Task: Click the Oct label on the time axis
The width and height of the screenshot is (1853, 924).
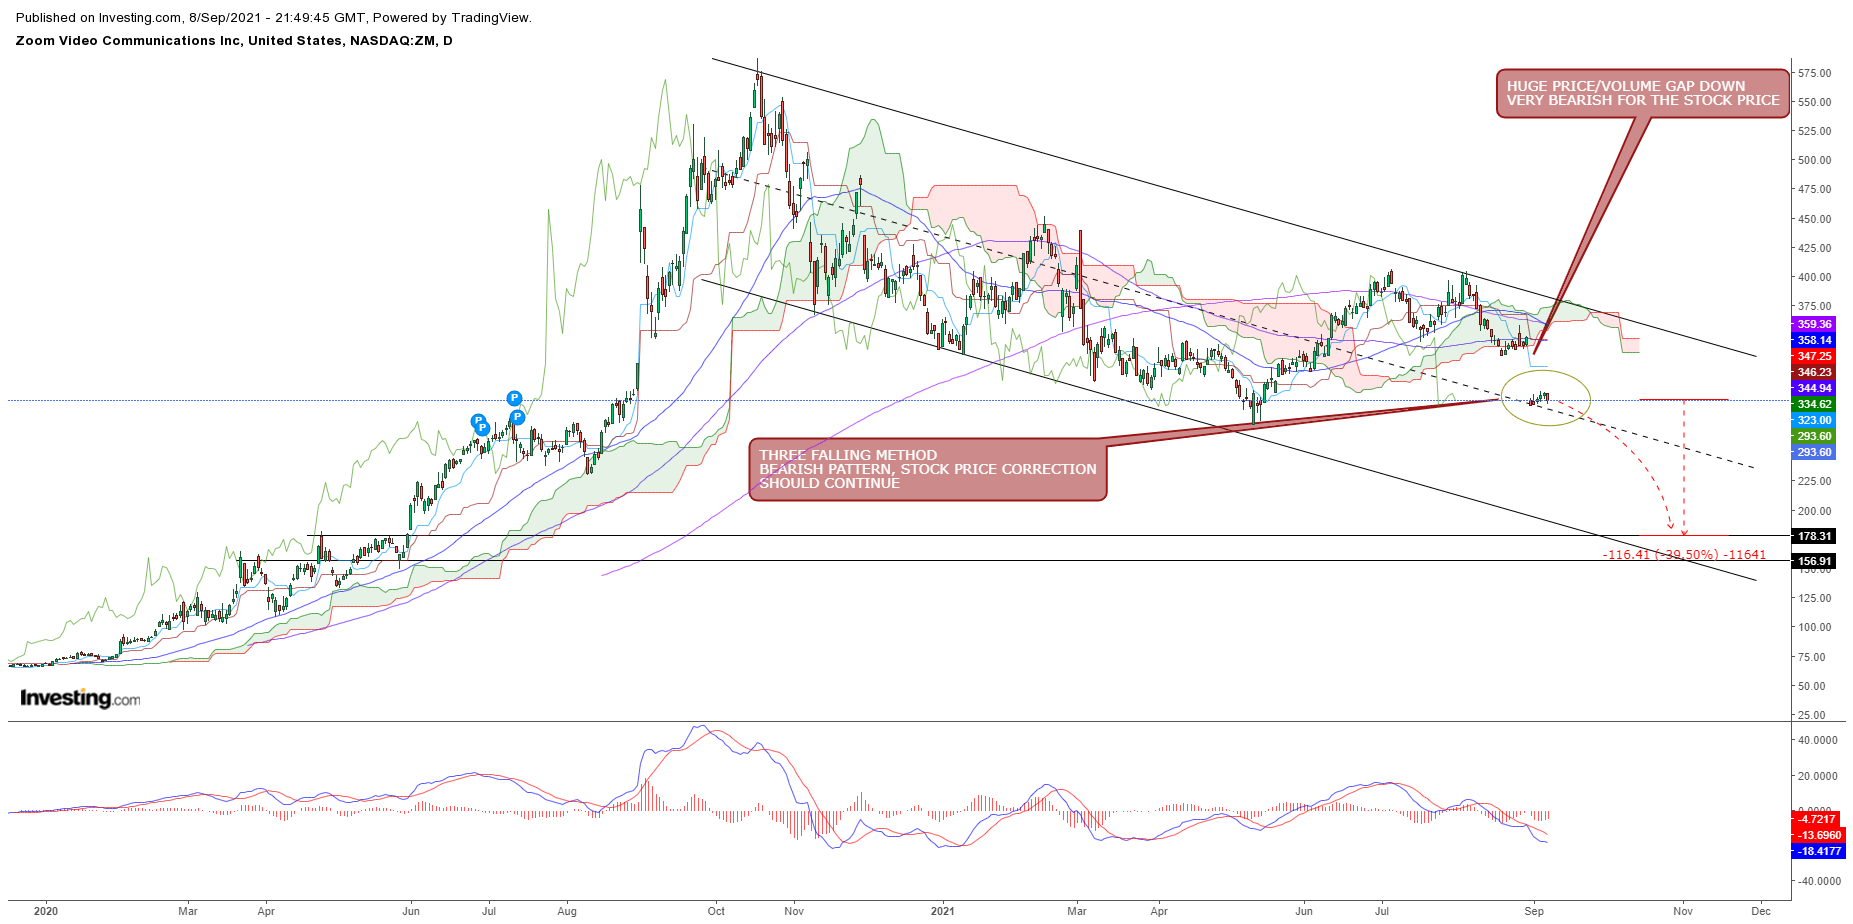Action: point(716,911)
